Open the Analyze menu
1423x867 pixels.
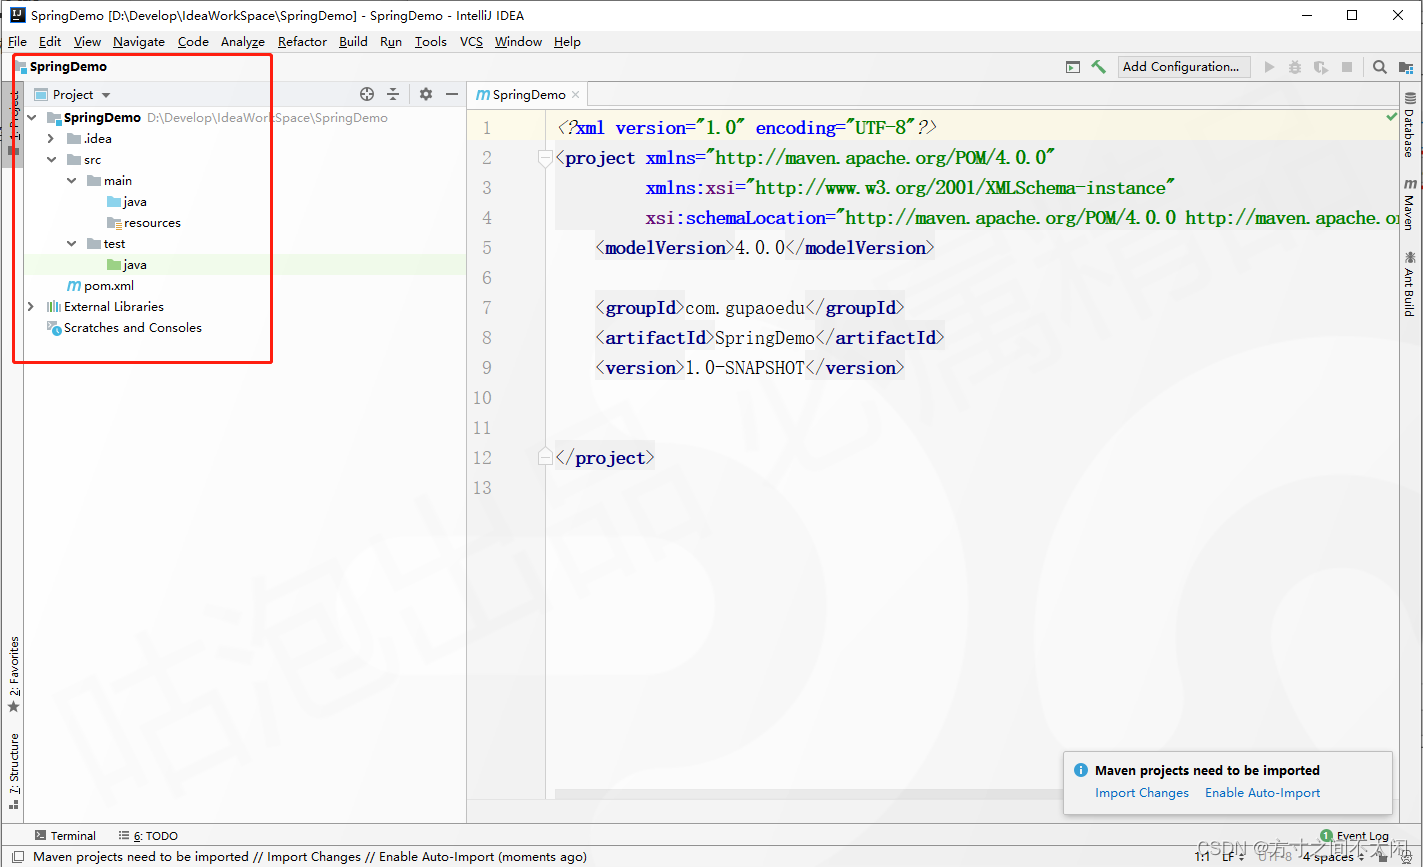pyautogui.click(x=243, y=42)
